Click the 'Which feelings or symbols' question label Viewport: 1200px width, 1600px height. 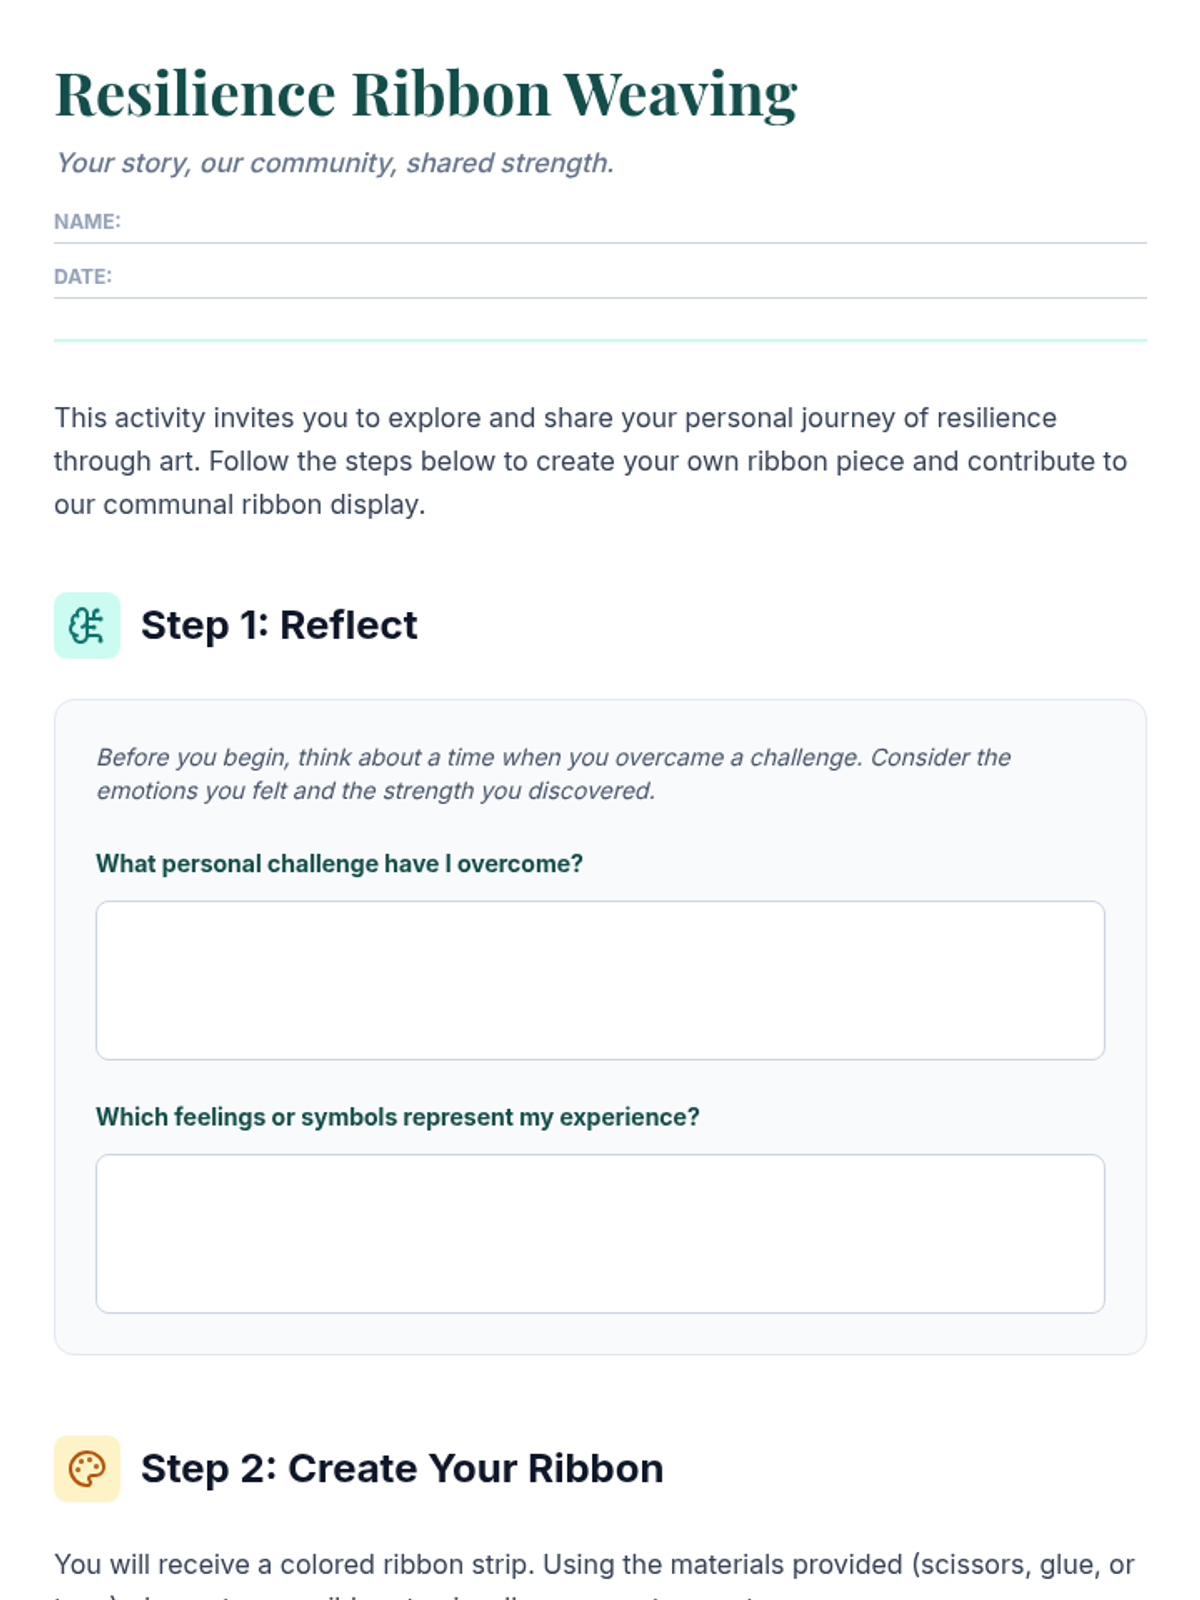(397, 1117)
